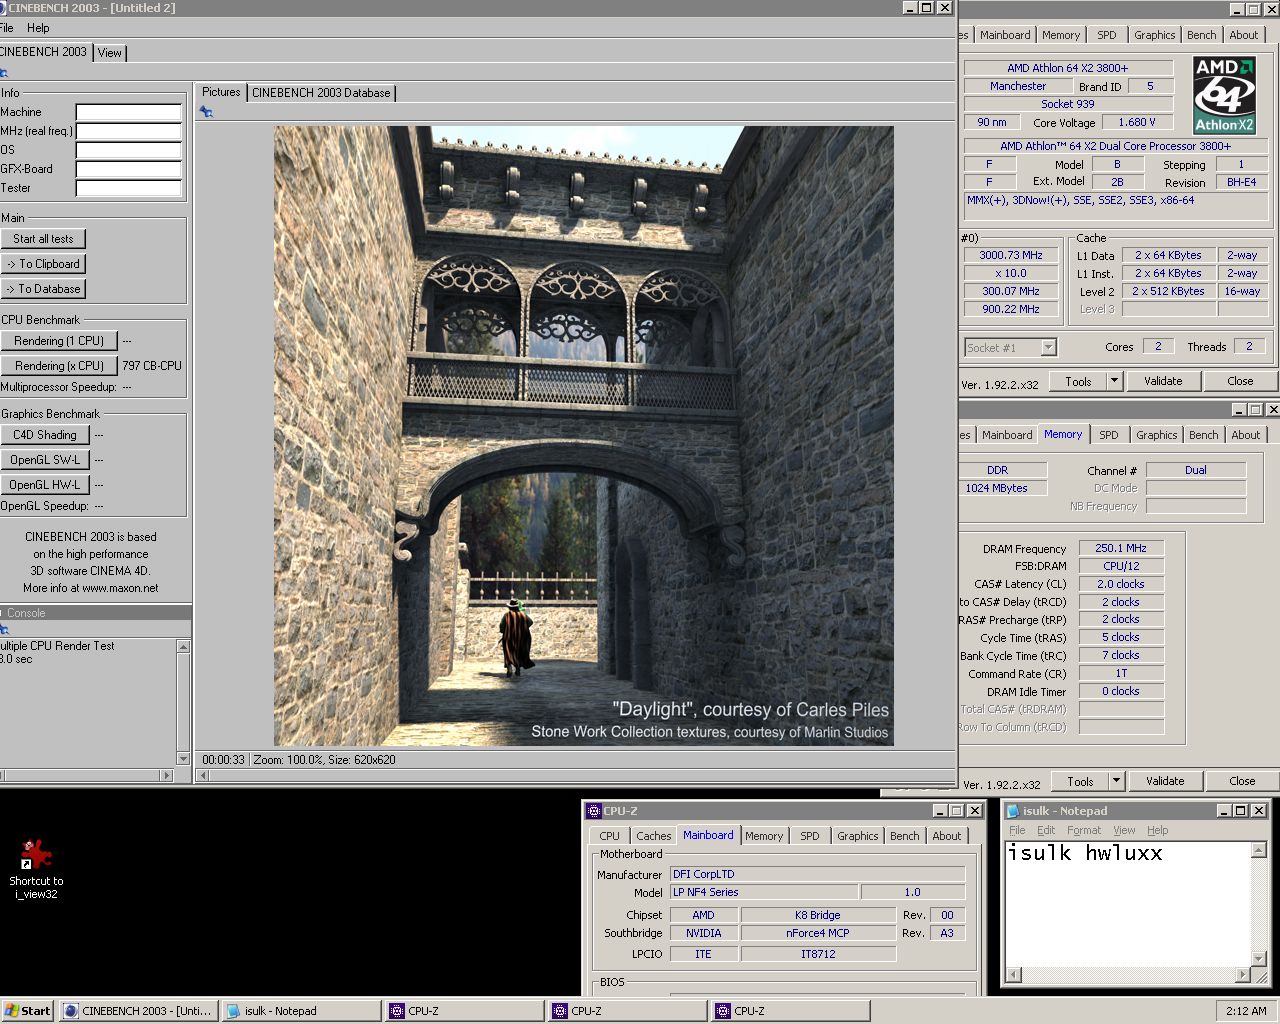This screenshot has height=1024, width=1280.
Task: Start the OpenGL SW-L test
Action: (45, 460)
